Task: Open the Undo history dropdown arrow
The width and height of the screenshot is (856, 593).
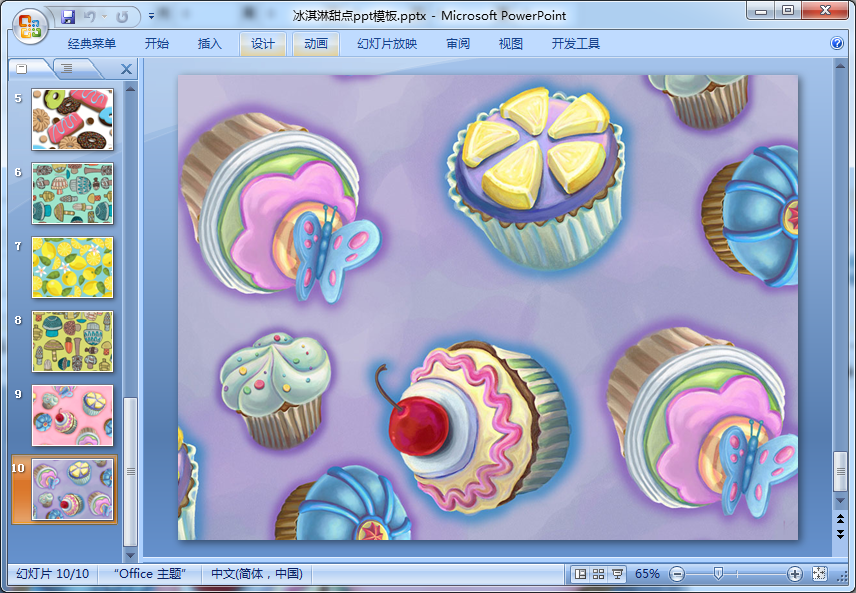Action: [x=104, y=16]
